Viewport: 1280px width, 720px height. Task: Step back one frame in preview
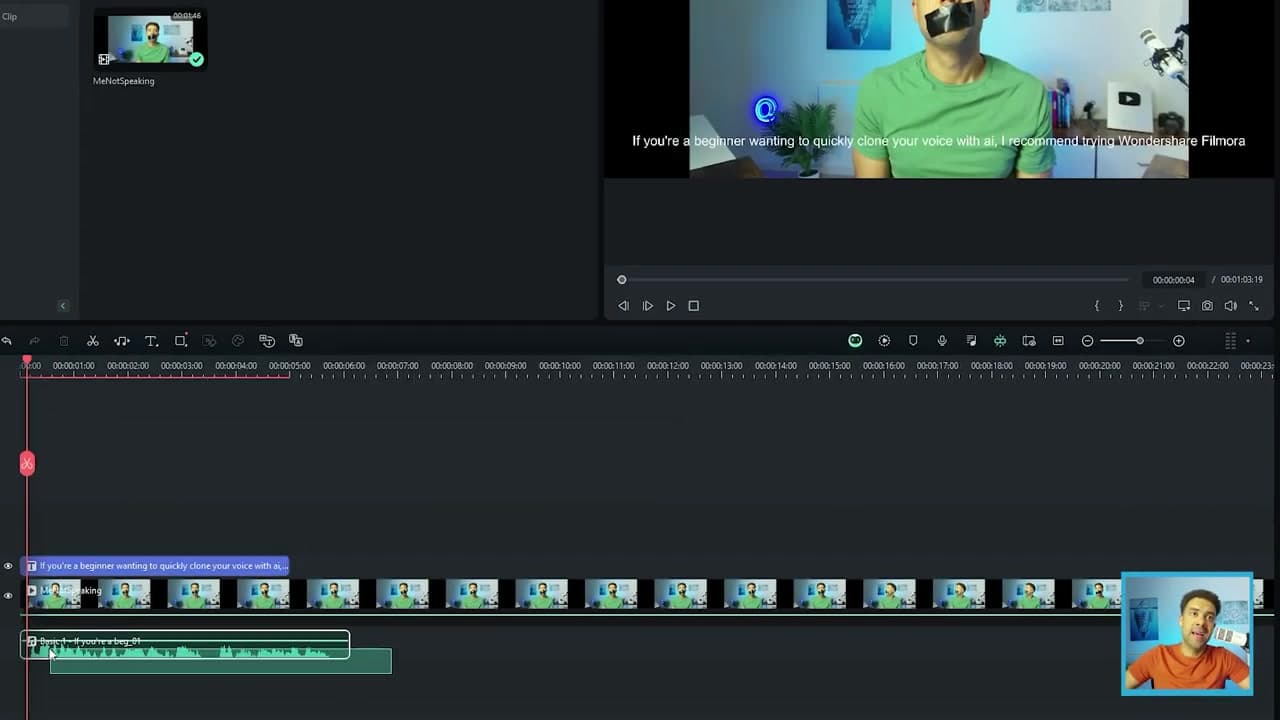coord(623,306)
